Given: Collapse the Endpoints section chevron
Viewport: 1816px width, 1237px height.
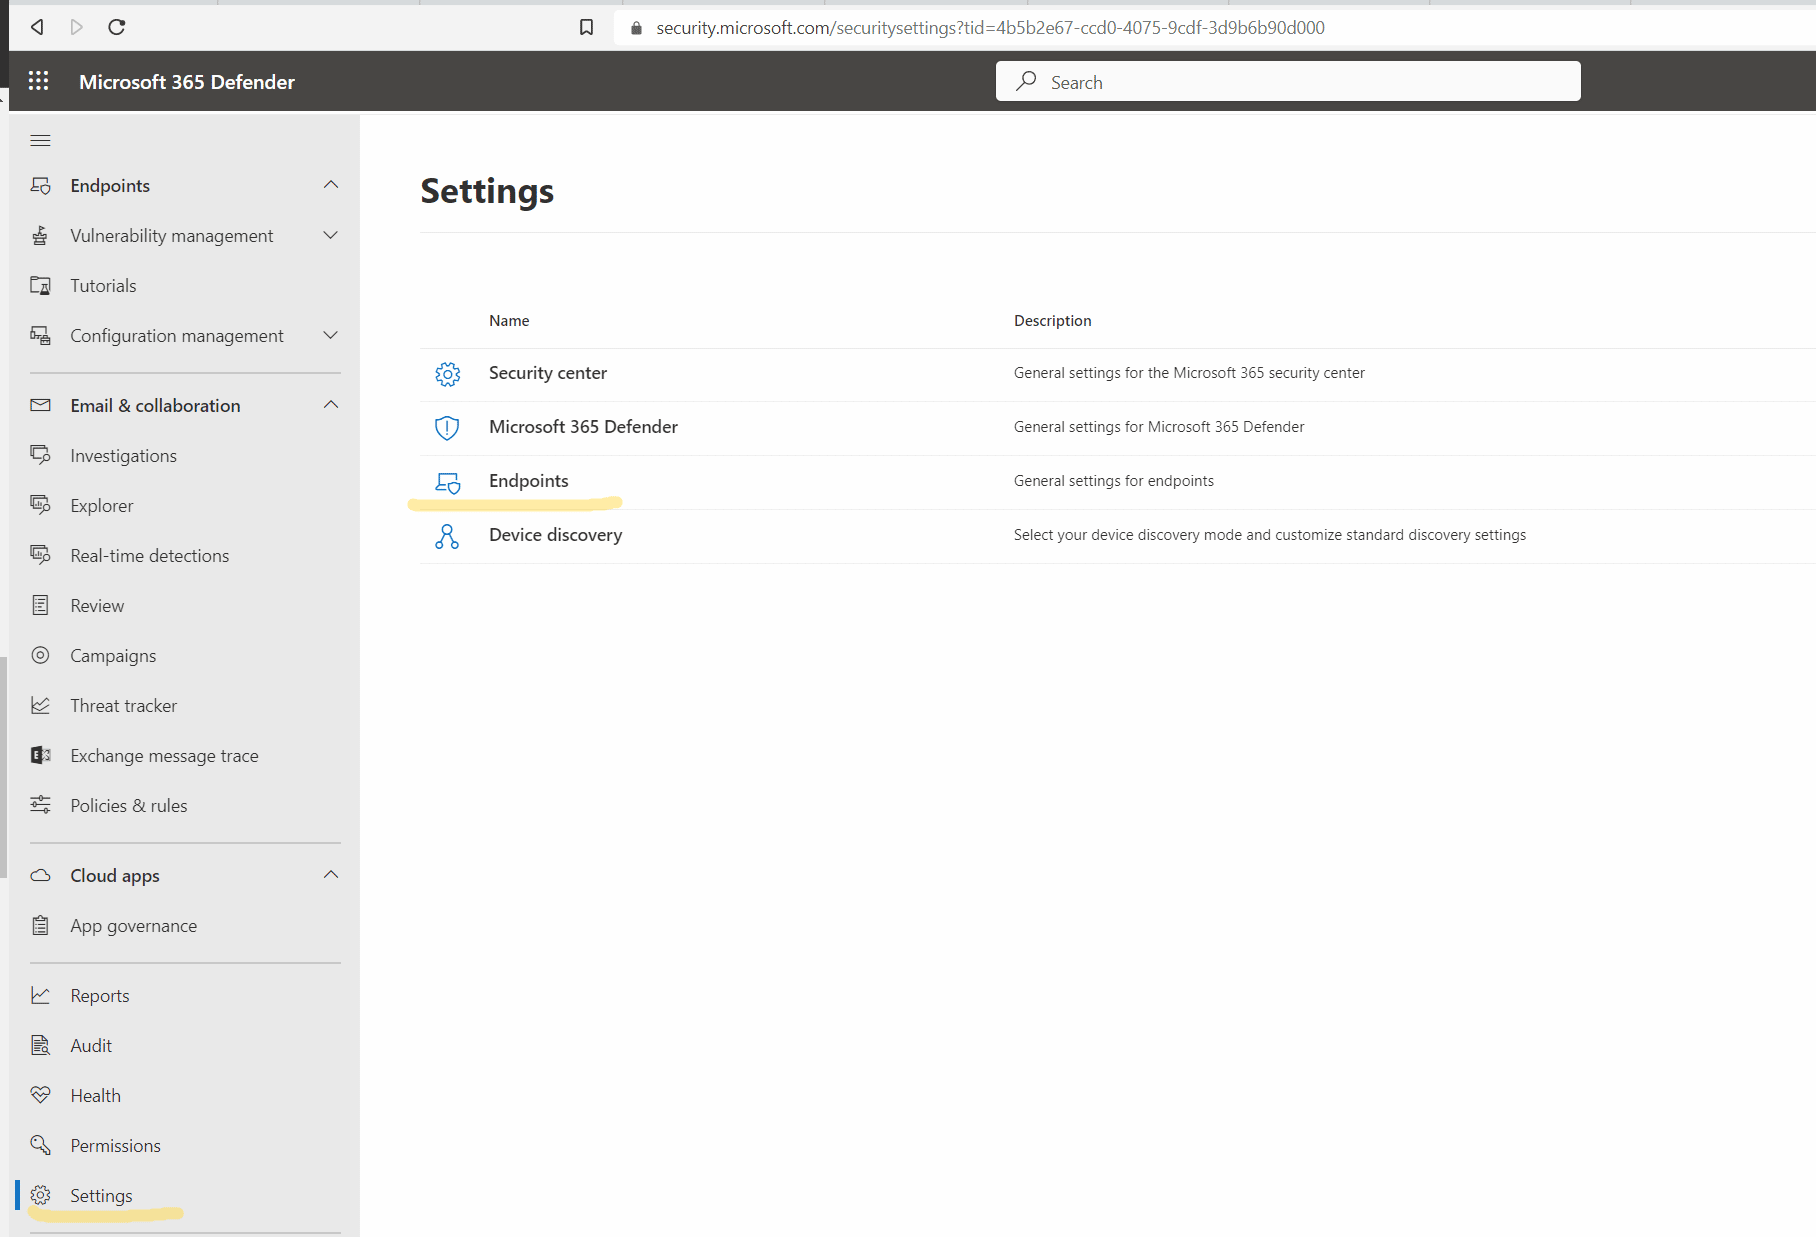Looking at the screenshot, I should click(x=331, y=184).
